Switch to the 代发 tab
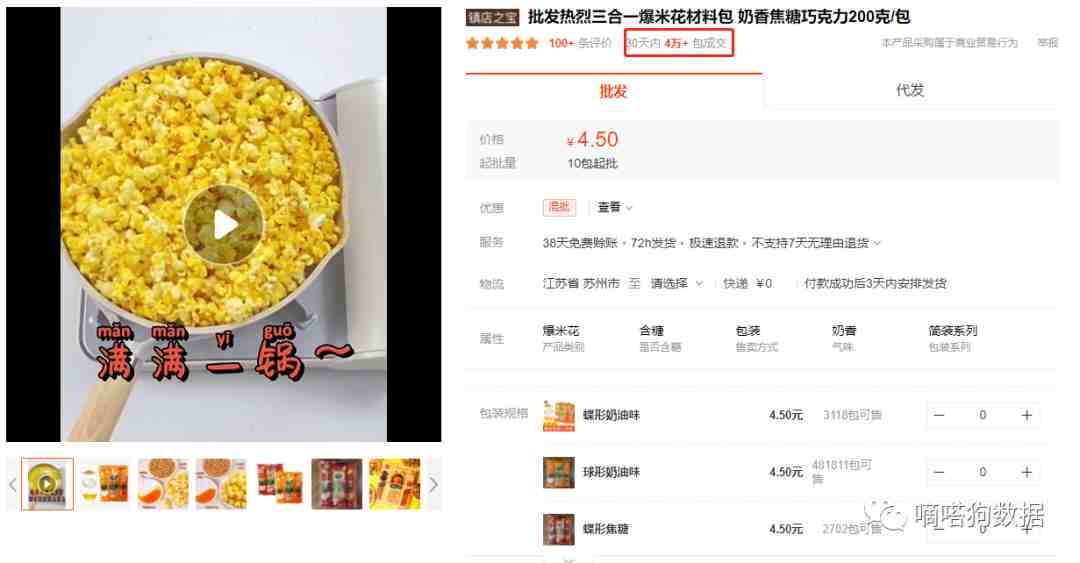The height and width of the screenshot is (563, 1080). 910,90
